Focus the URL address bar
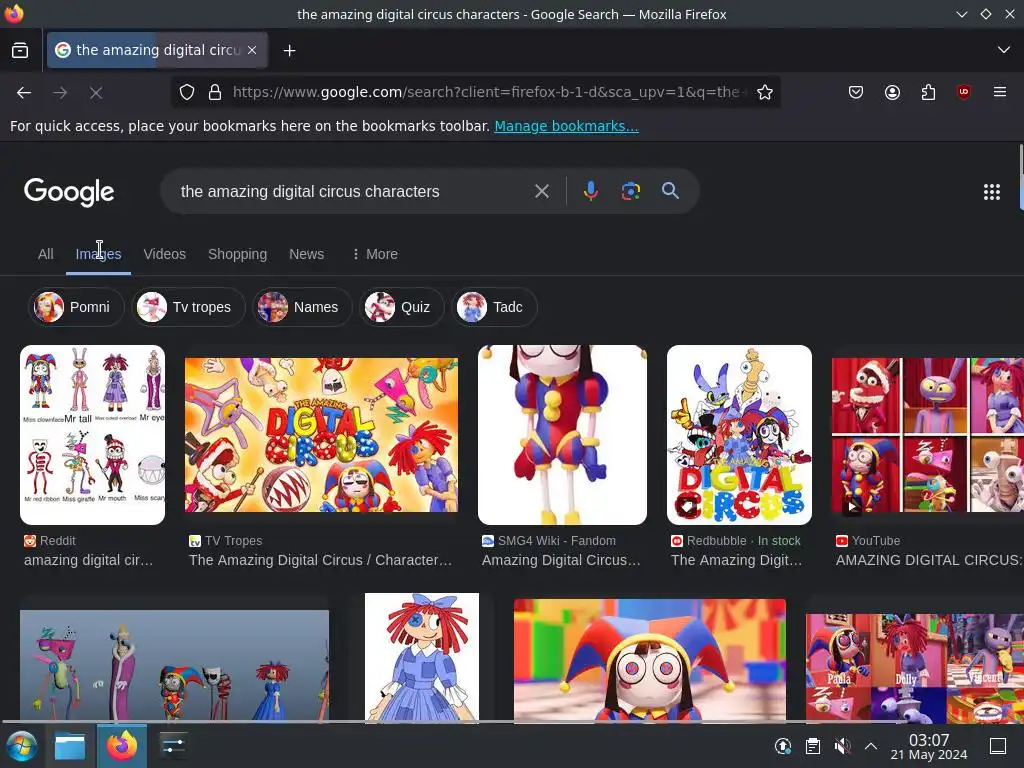 coord(487,92)
